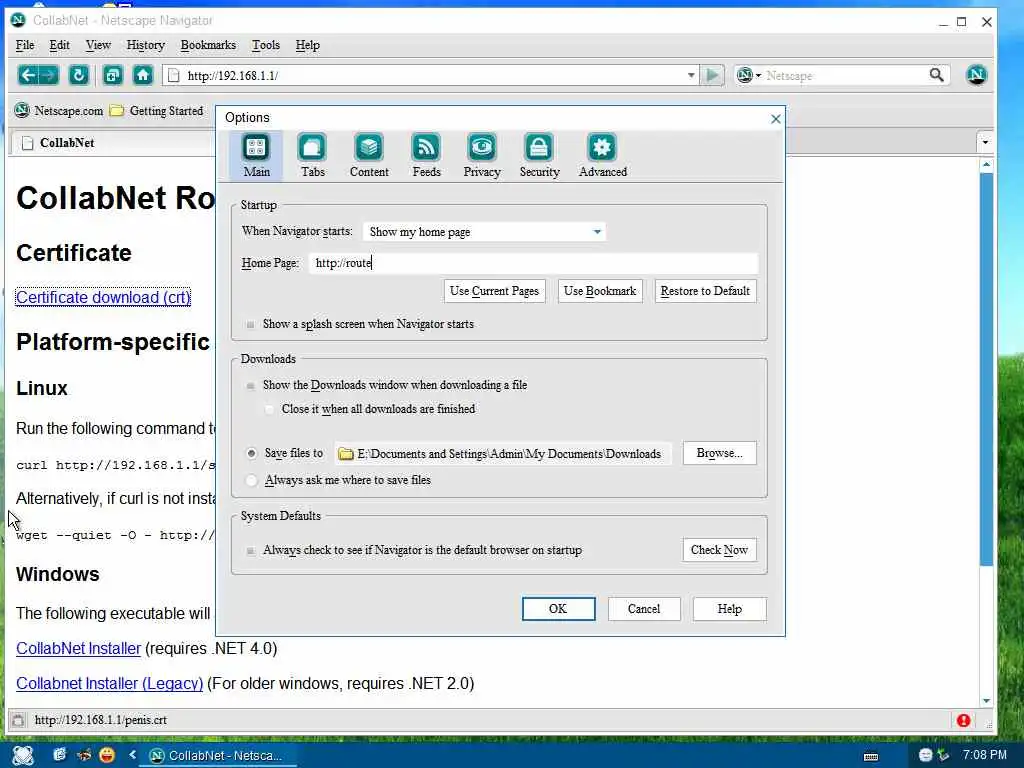The height and width of the screenshot is (768, 1024).
Task: Open the Edit menu
Action: click(x=59, y=45)
